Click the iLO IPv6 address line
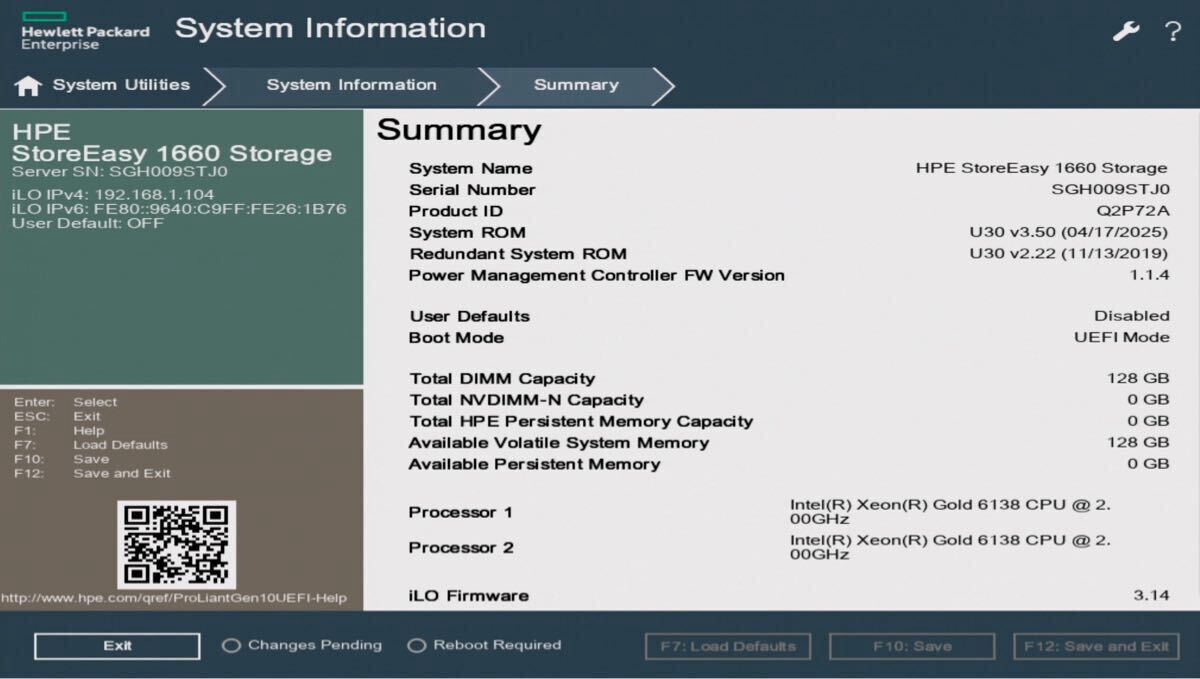The width and height of the screenshot is (1200, 679). (179, 209)
